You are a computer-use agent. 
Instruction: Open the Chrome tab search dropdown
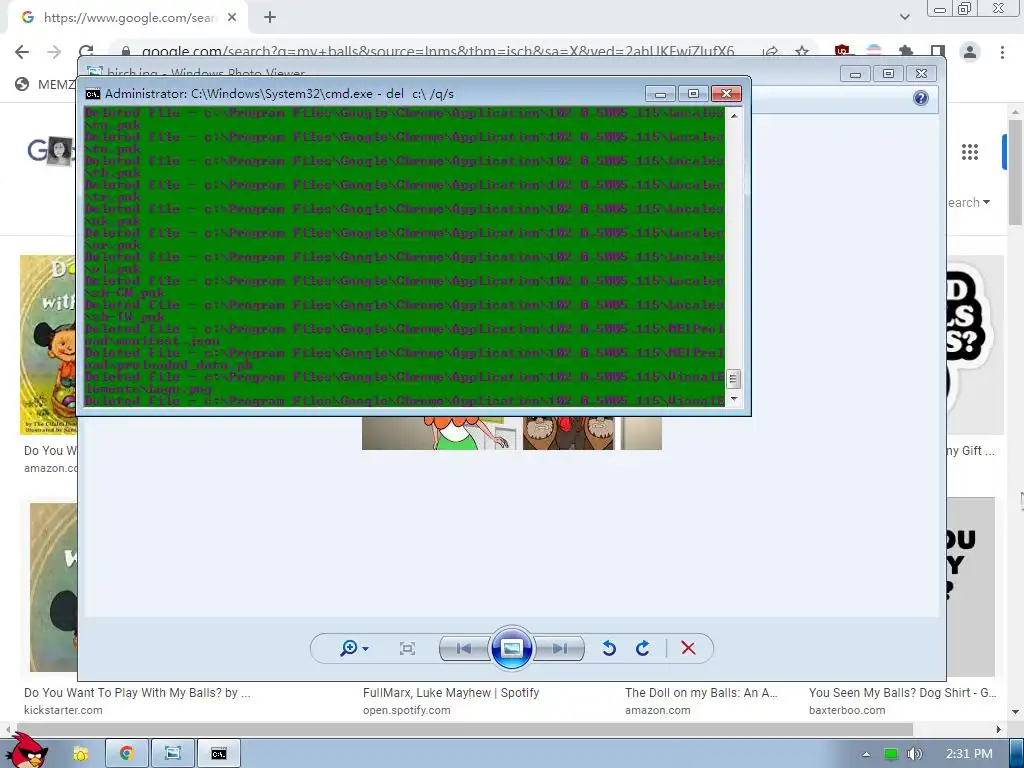(x=904, y=17)
